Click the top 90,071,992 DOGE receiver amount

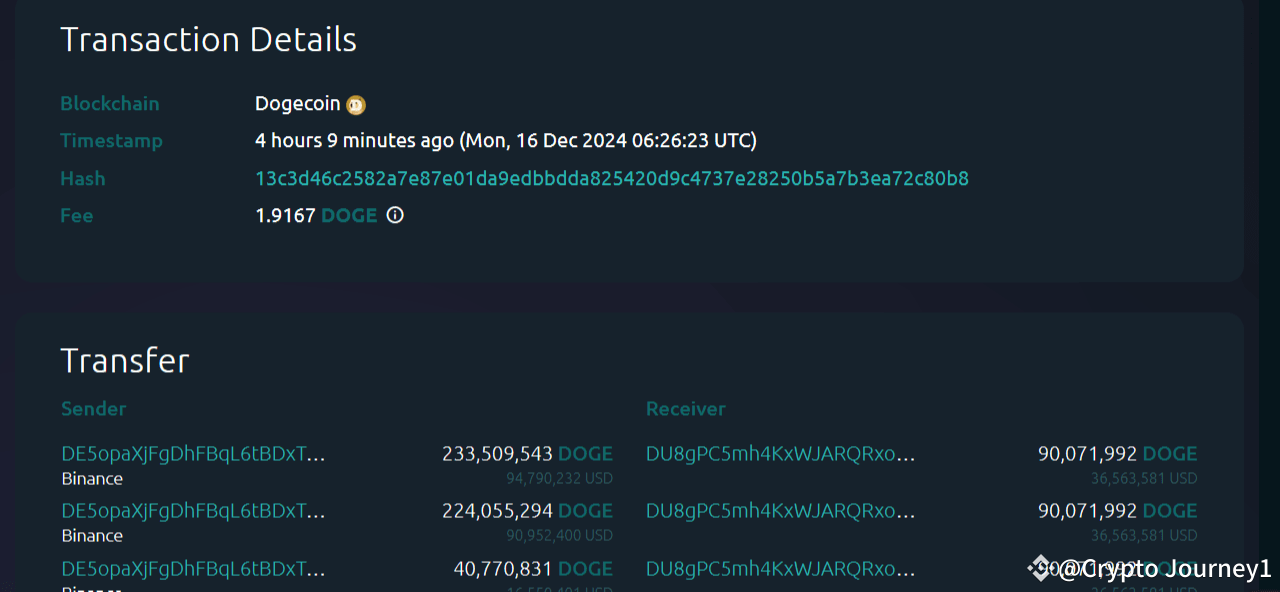click(x=1118, y=453)
